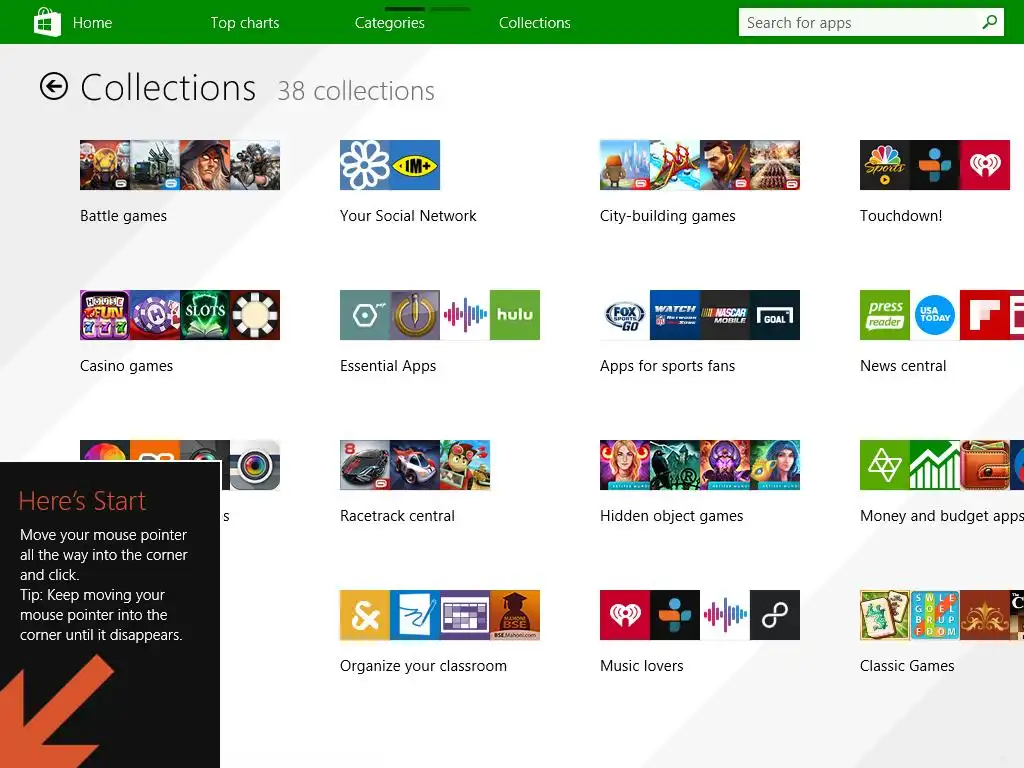Open the Casino games collection
Screen dimensions: 1024x768
click(x=127, y=366)
